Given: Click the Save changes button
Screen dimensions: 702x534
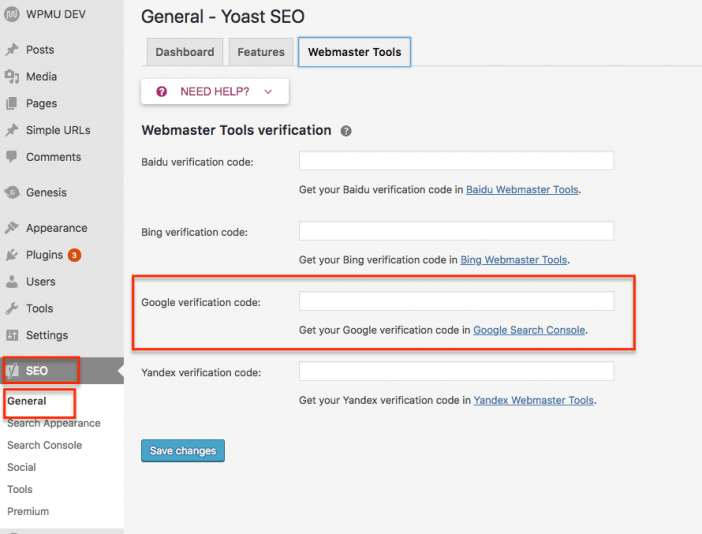Looking at the screenshot, I should click(183, 450).
